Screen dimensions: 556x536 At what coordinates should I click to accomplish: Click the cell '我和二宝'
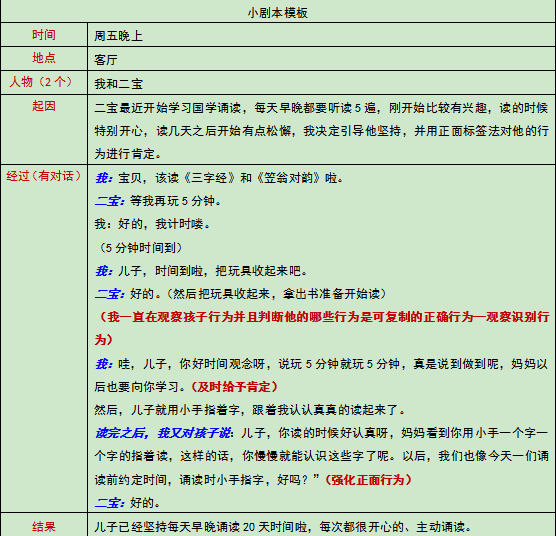coord(118,84)
